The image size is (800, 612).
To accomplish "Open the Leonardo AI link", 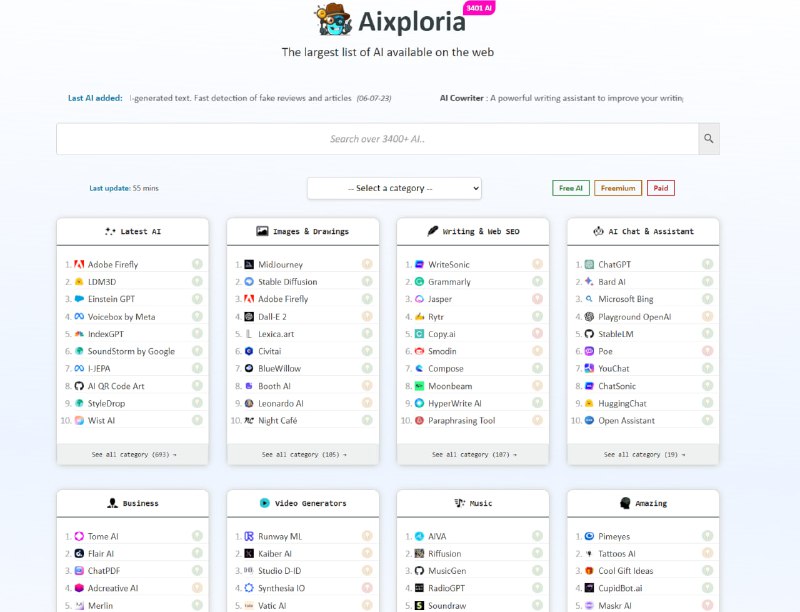I will 281,403.
